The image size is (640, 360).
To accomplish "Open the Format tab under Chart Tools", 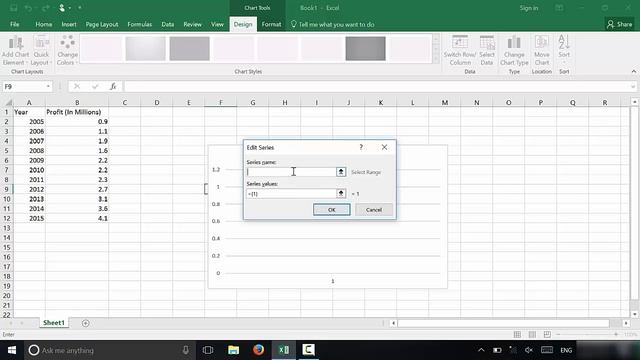I will pyautogui.click(x=271, y=24).
